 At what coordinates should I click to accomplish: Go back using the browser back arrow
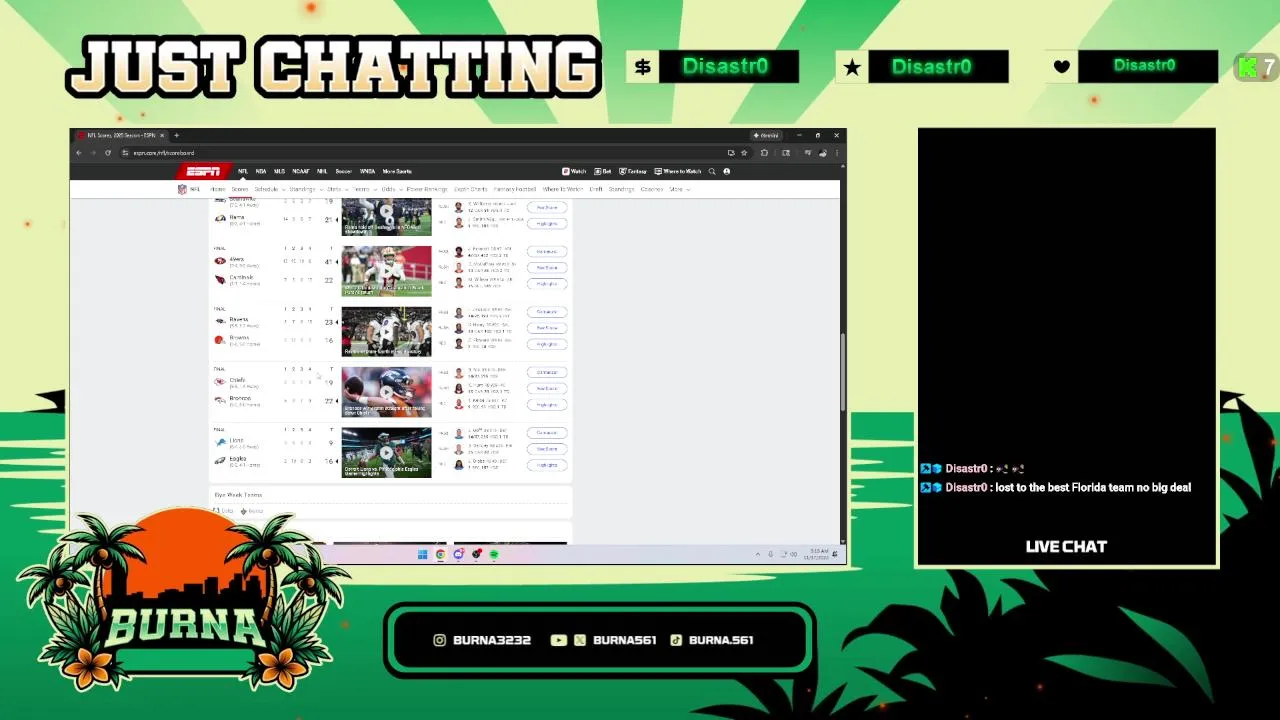(79, 153)
